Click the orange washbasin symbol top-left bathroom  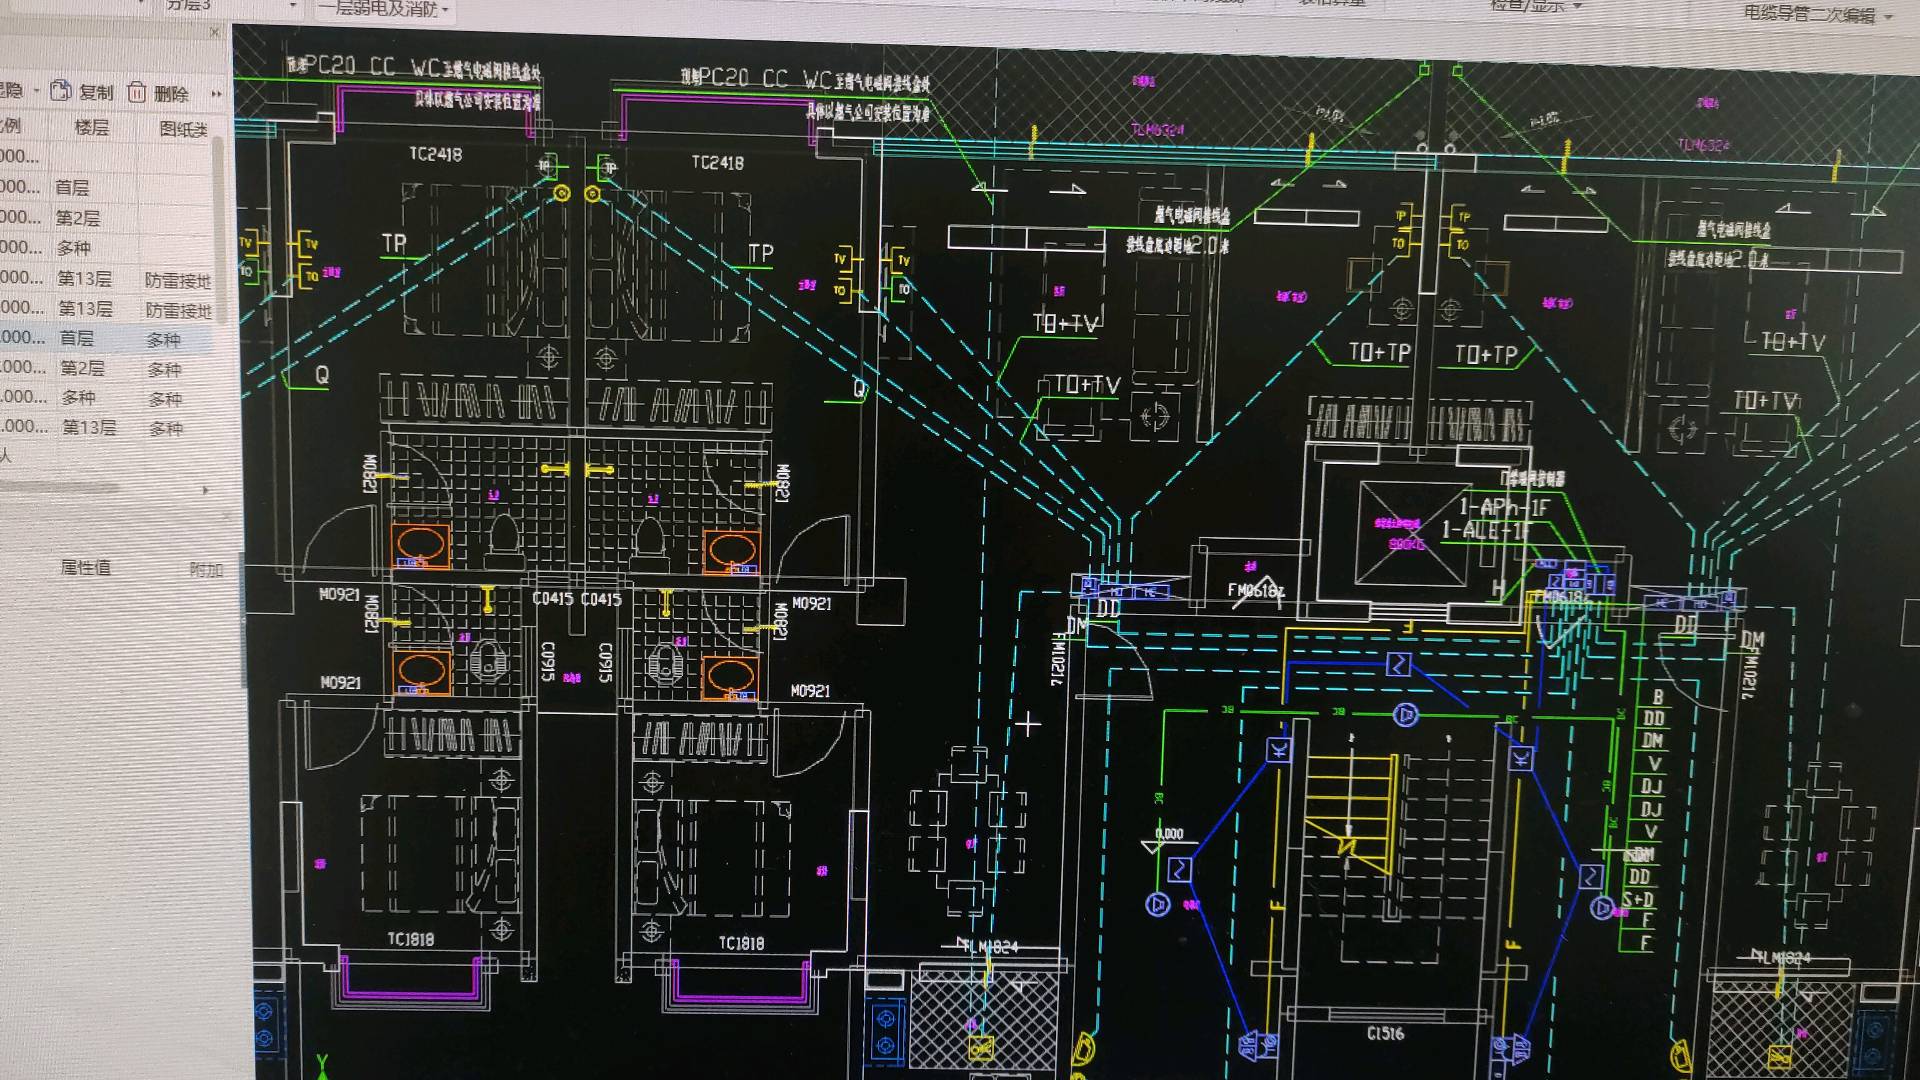pyautogui.click(x=421, y=545)
